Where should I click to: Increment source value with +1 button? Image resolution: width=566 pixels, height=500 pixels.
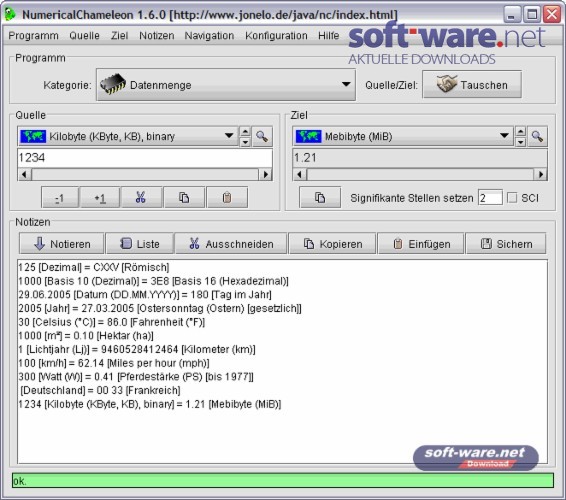100,197
